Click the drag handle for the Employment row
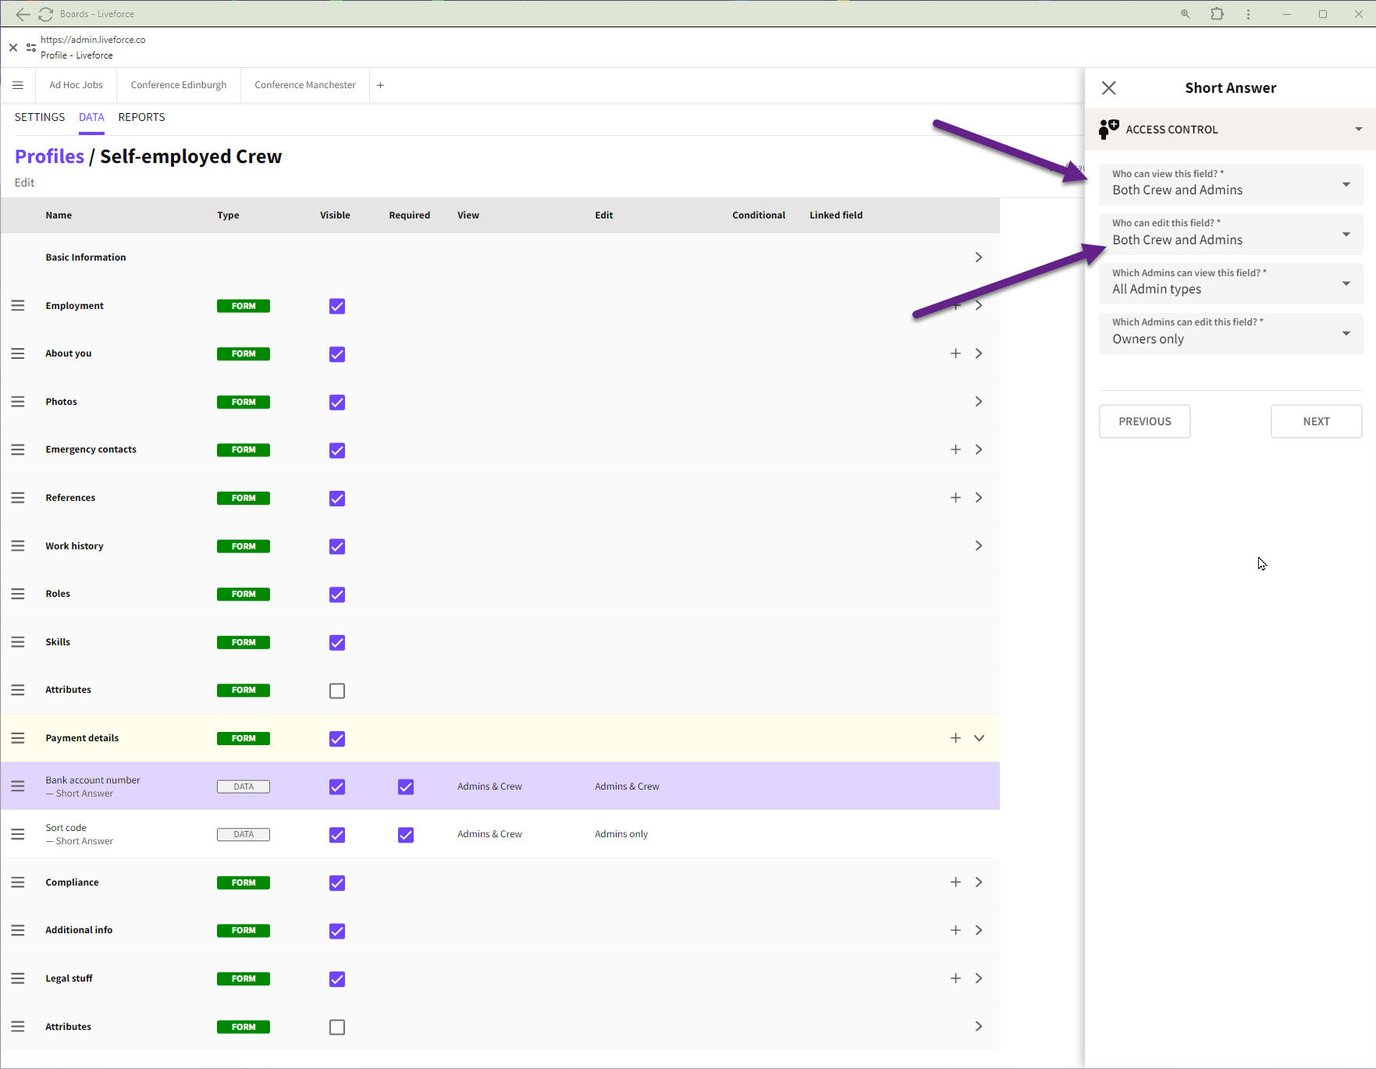The image size is (1376, 1069). pos(18,306)
